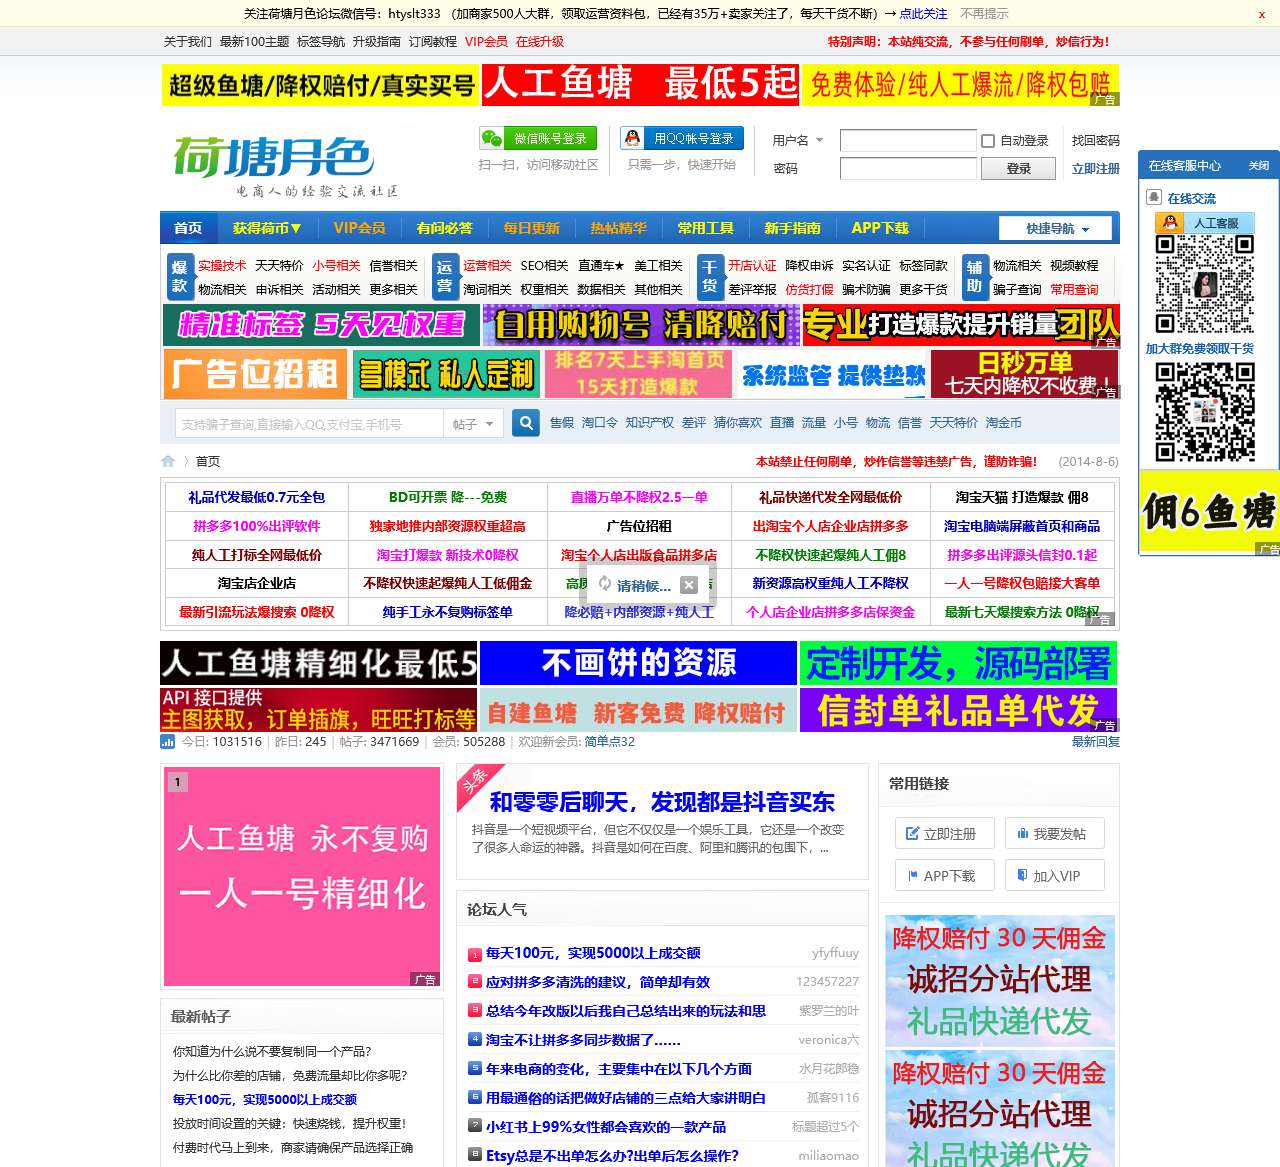1280x1167 pixels.
Task: Open the 关于我们 top link
Action: [188, 42]
